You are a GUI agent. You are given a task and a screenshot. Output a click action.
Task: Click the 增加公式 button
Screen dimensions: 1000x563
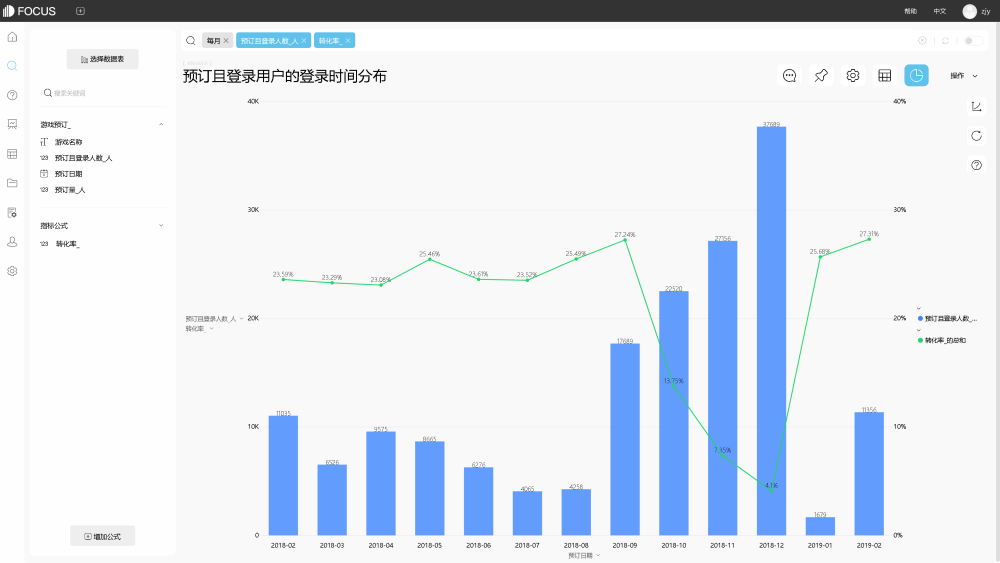click(x=103, y=536)
